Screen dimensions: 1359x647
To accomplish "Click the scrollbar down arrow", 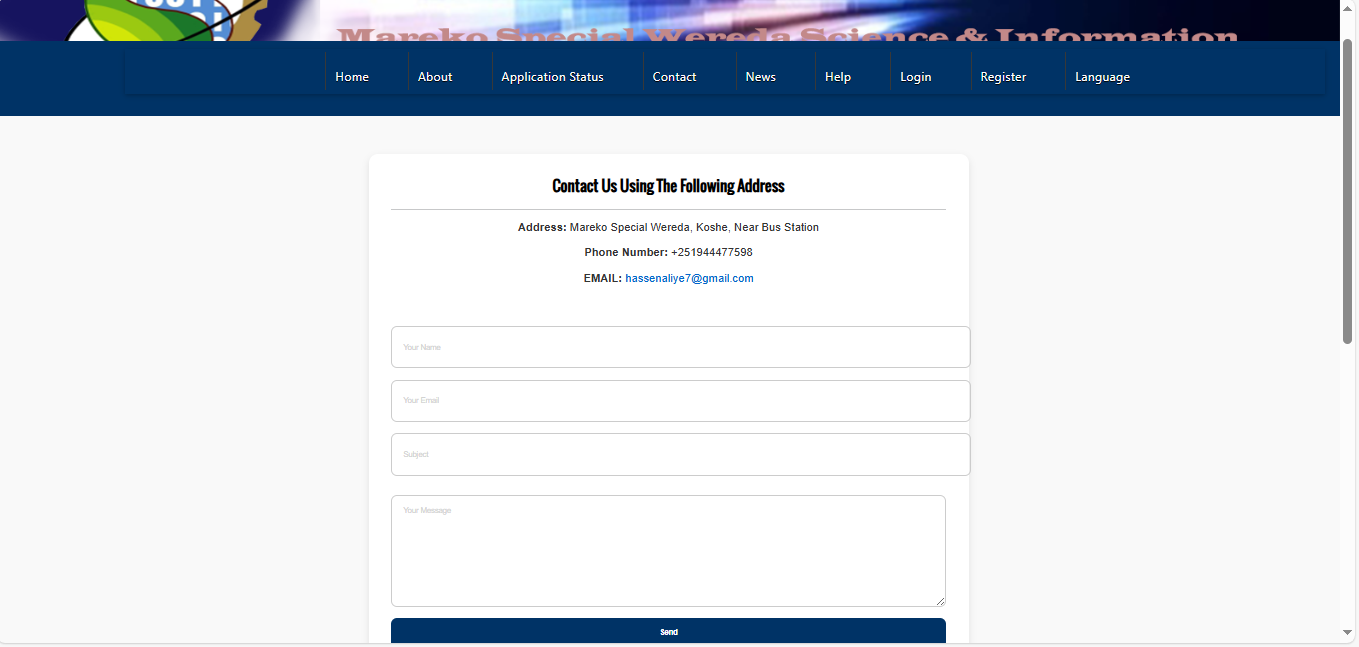I will pyautogui.click(x=1348, y=633).
